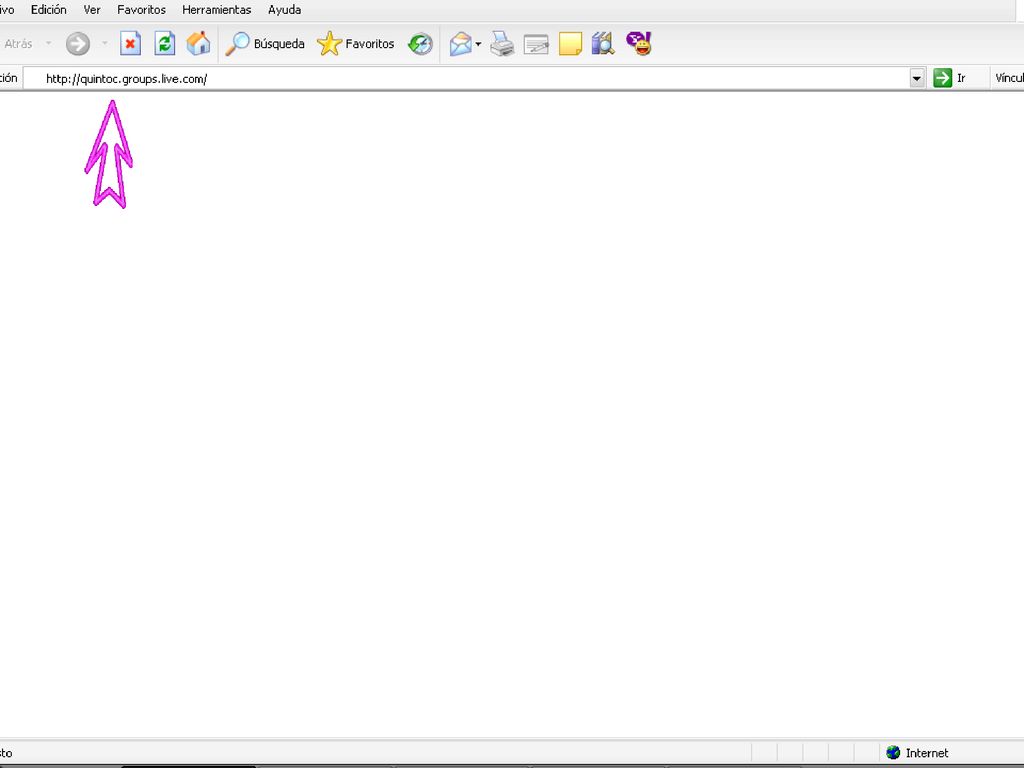Open the Forward history dropdown arrow
The image size is (1024, 768).
click(x=104, y=44)
